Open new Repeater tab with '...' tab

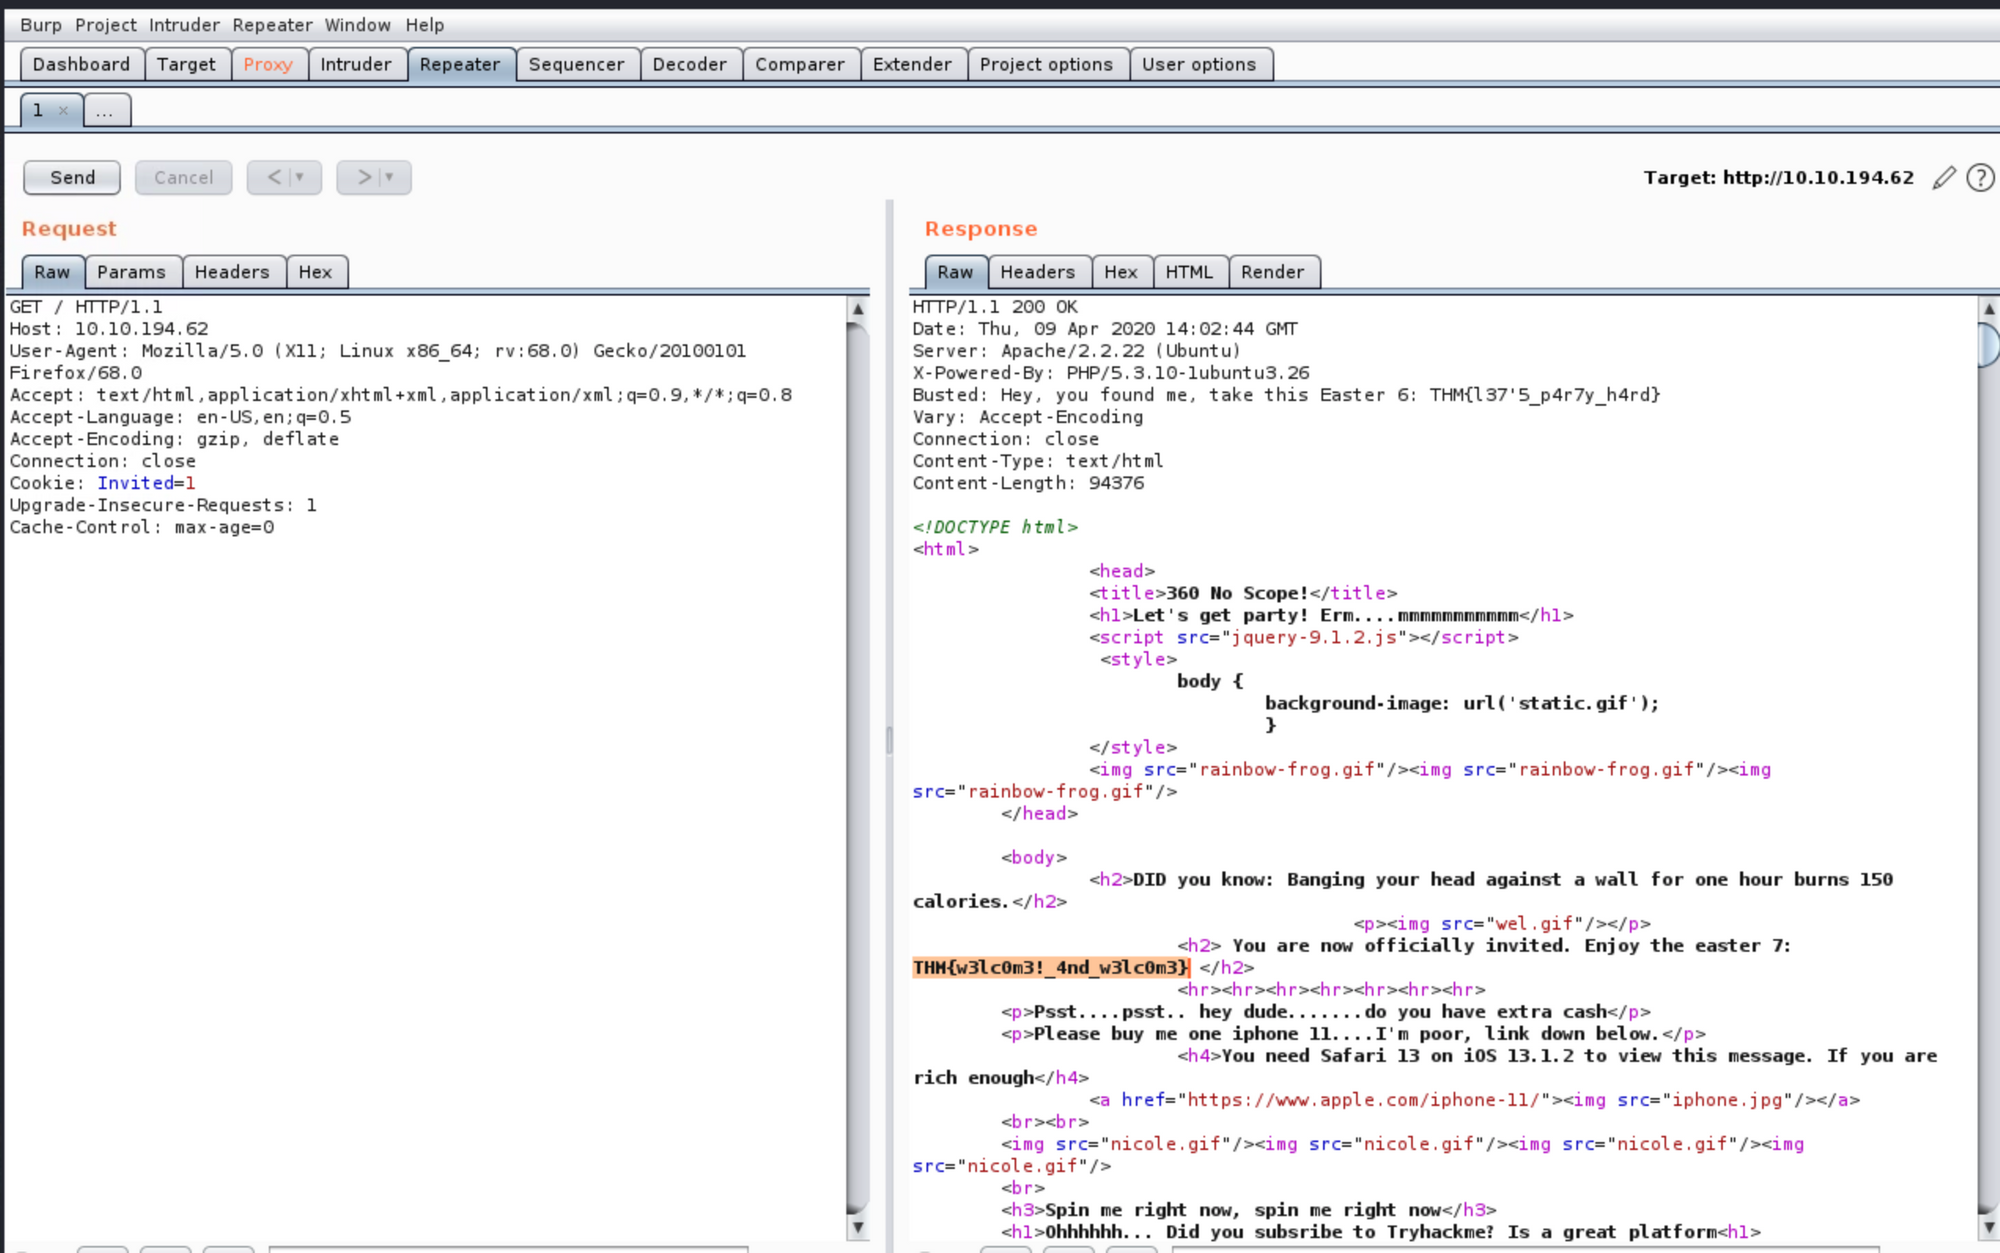pos(105,110)
